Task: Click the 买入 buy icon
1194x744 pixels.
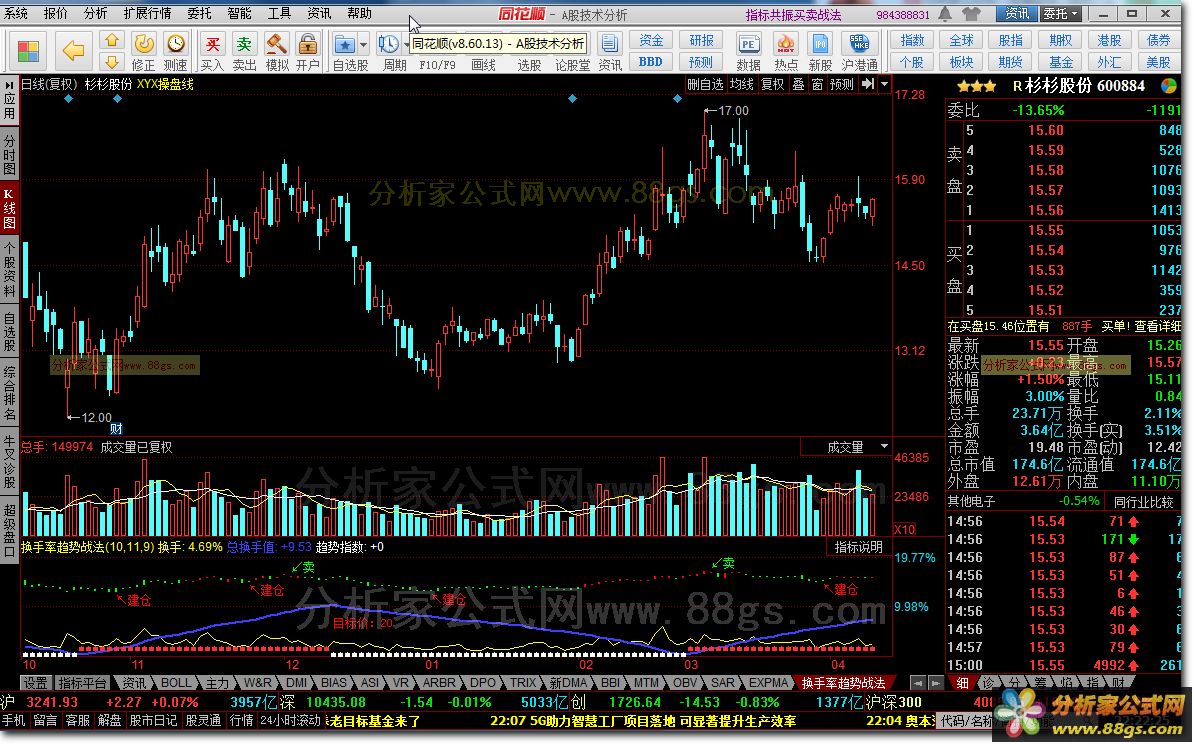Action: click(x=212, y=44)
